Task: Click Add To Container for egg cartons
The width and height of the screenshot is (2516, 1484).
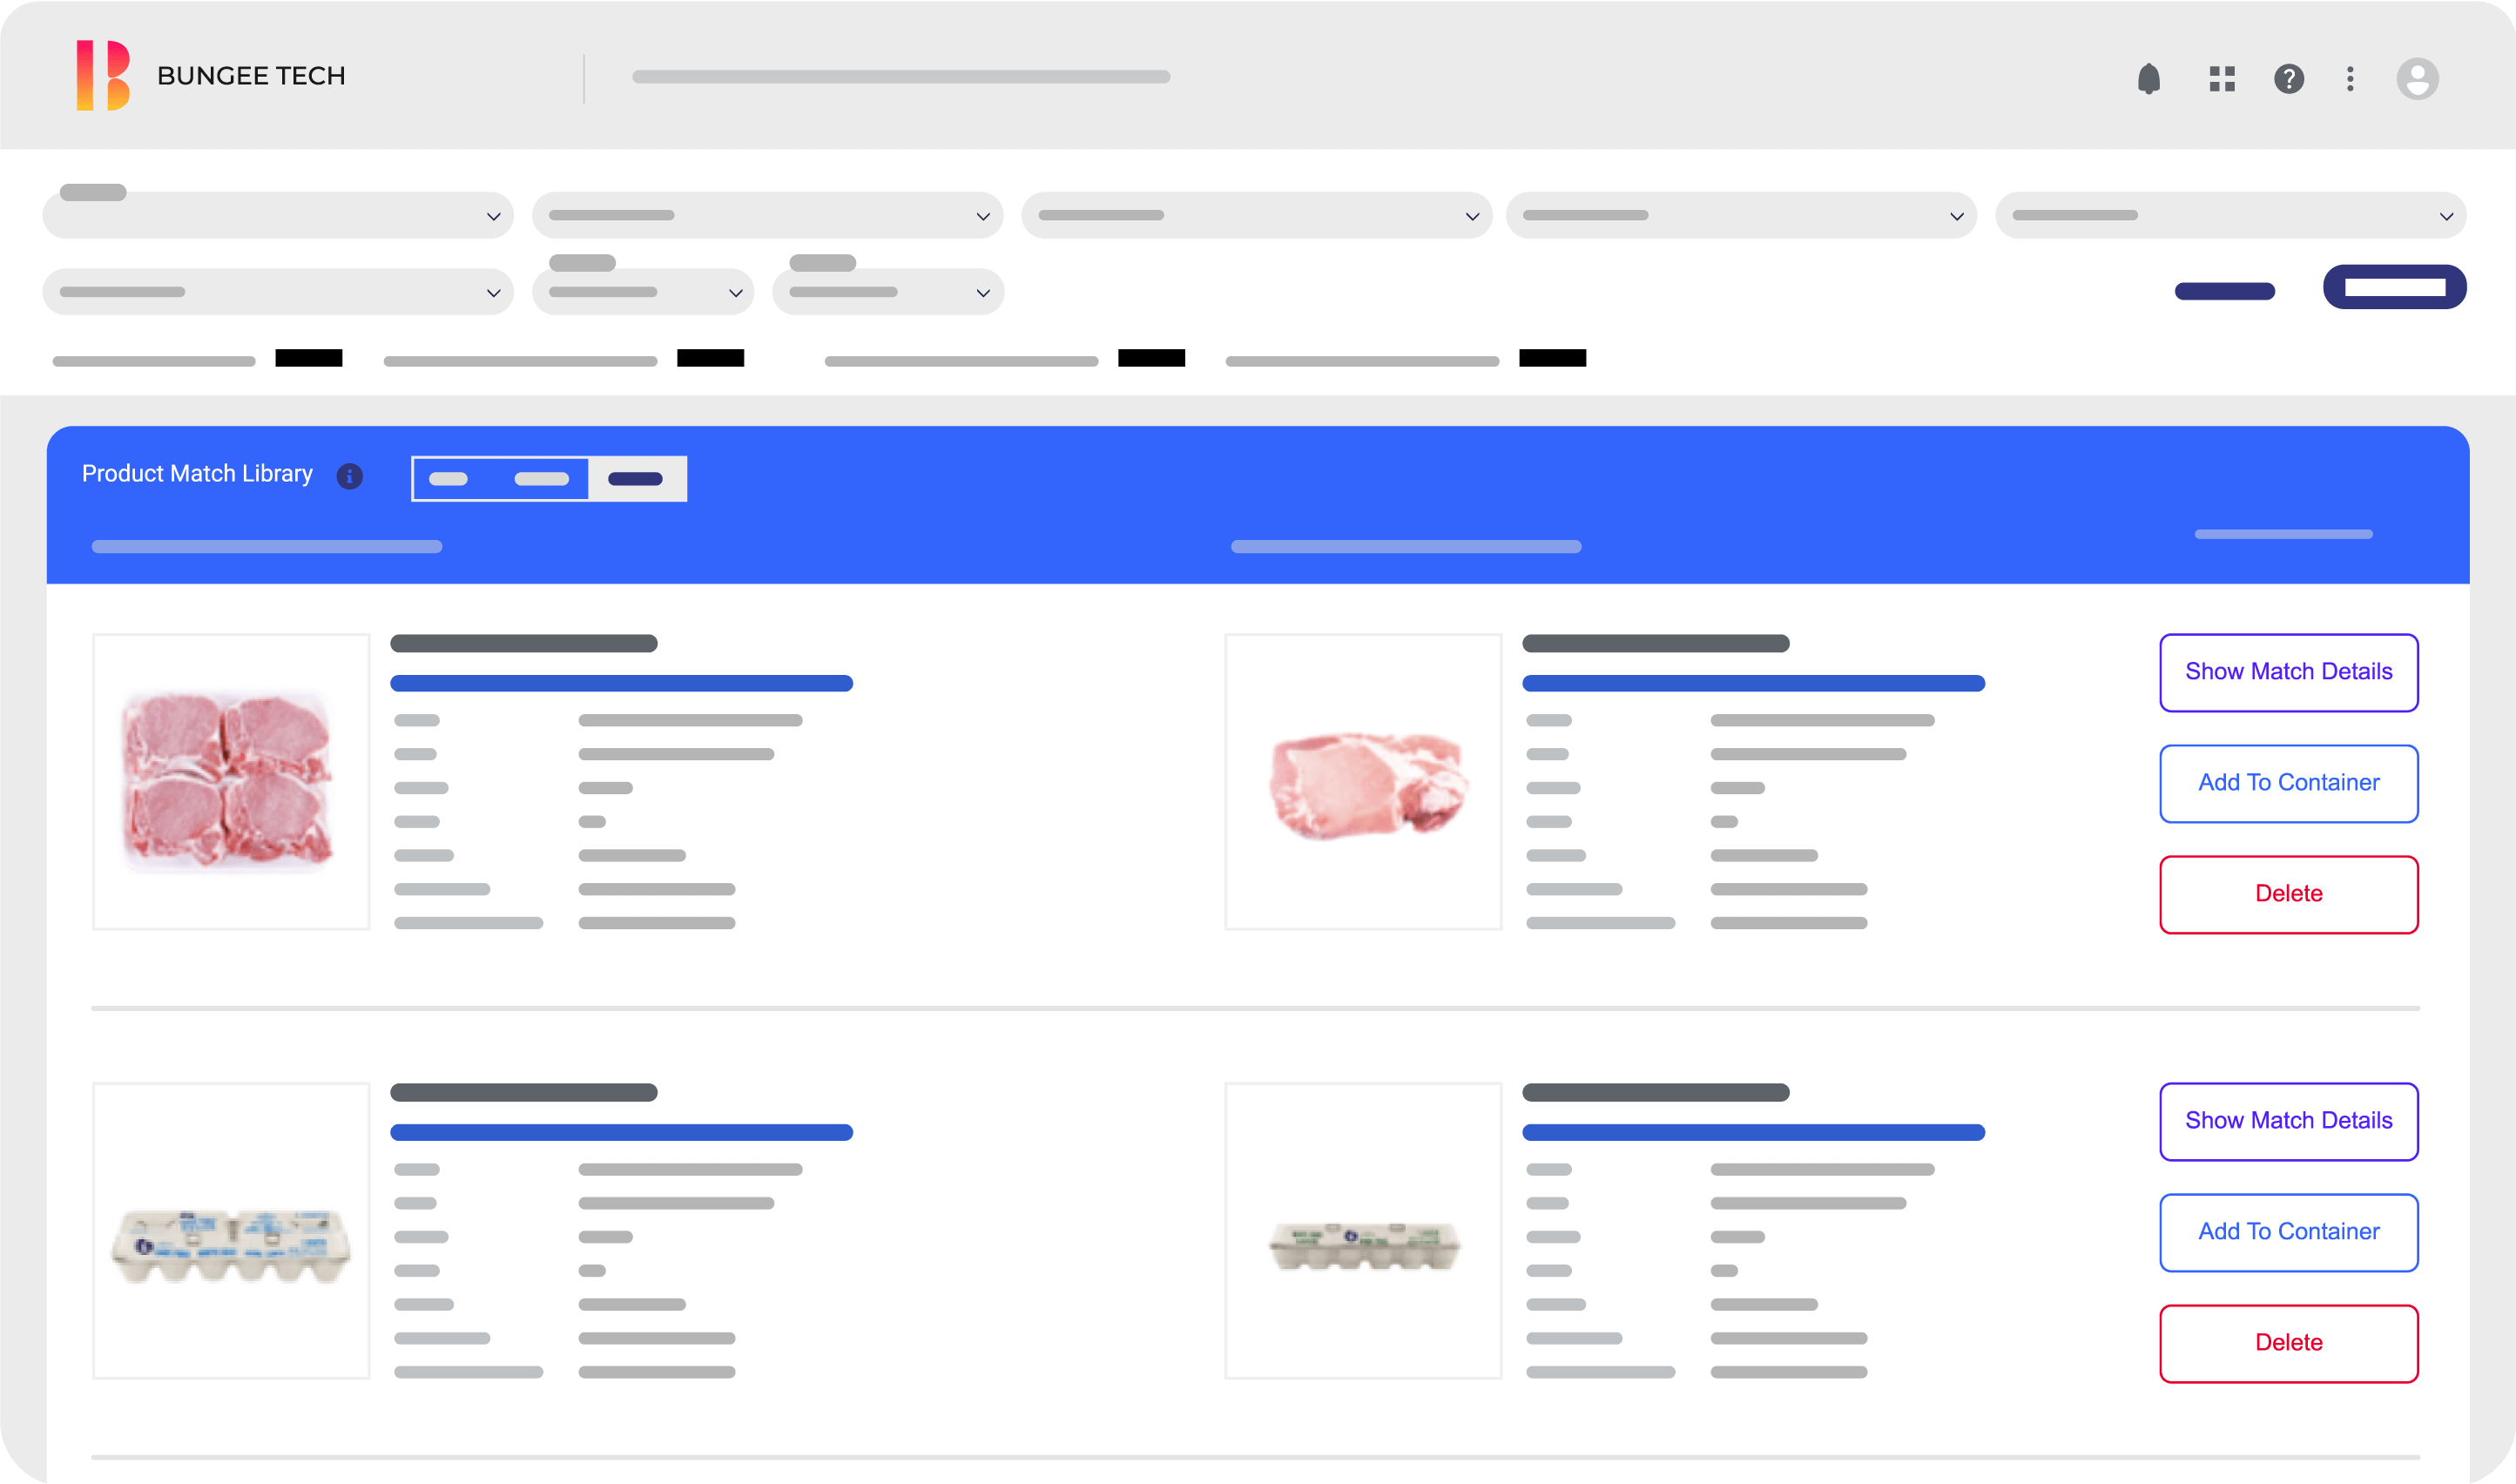Action: (x=2288, y=1231)
